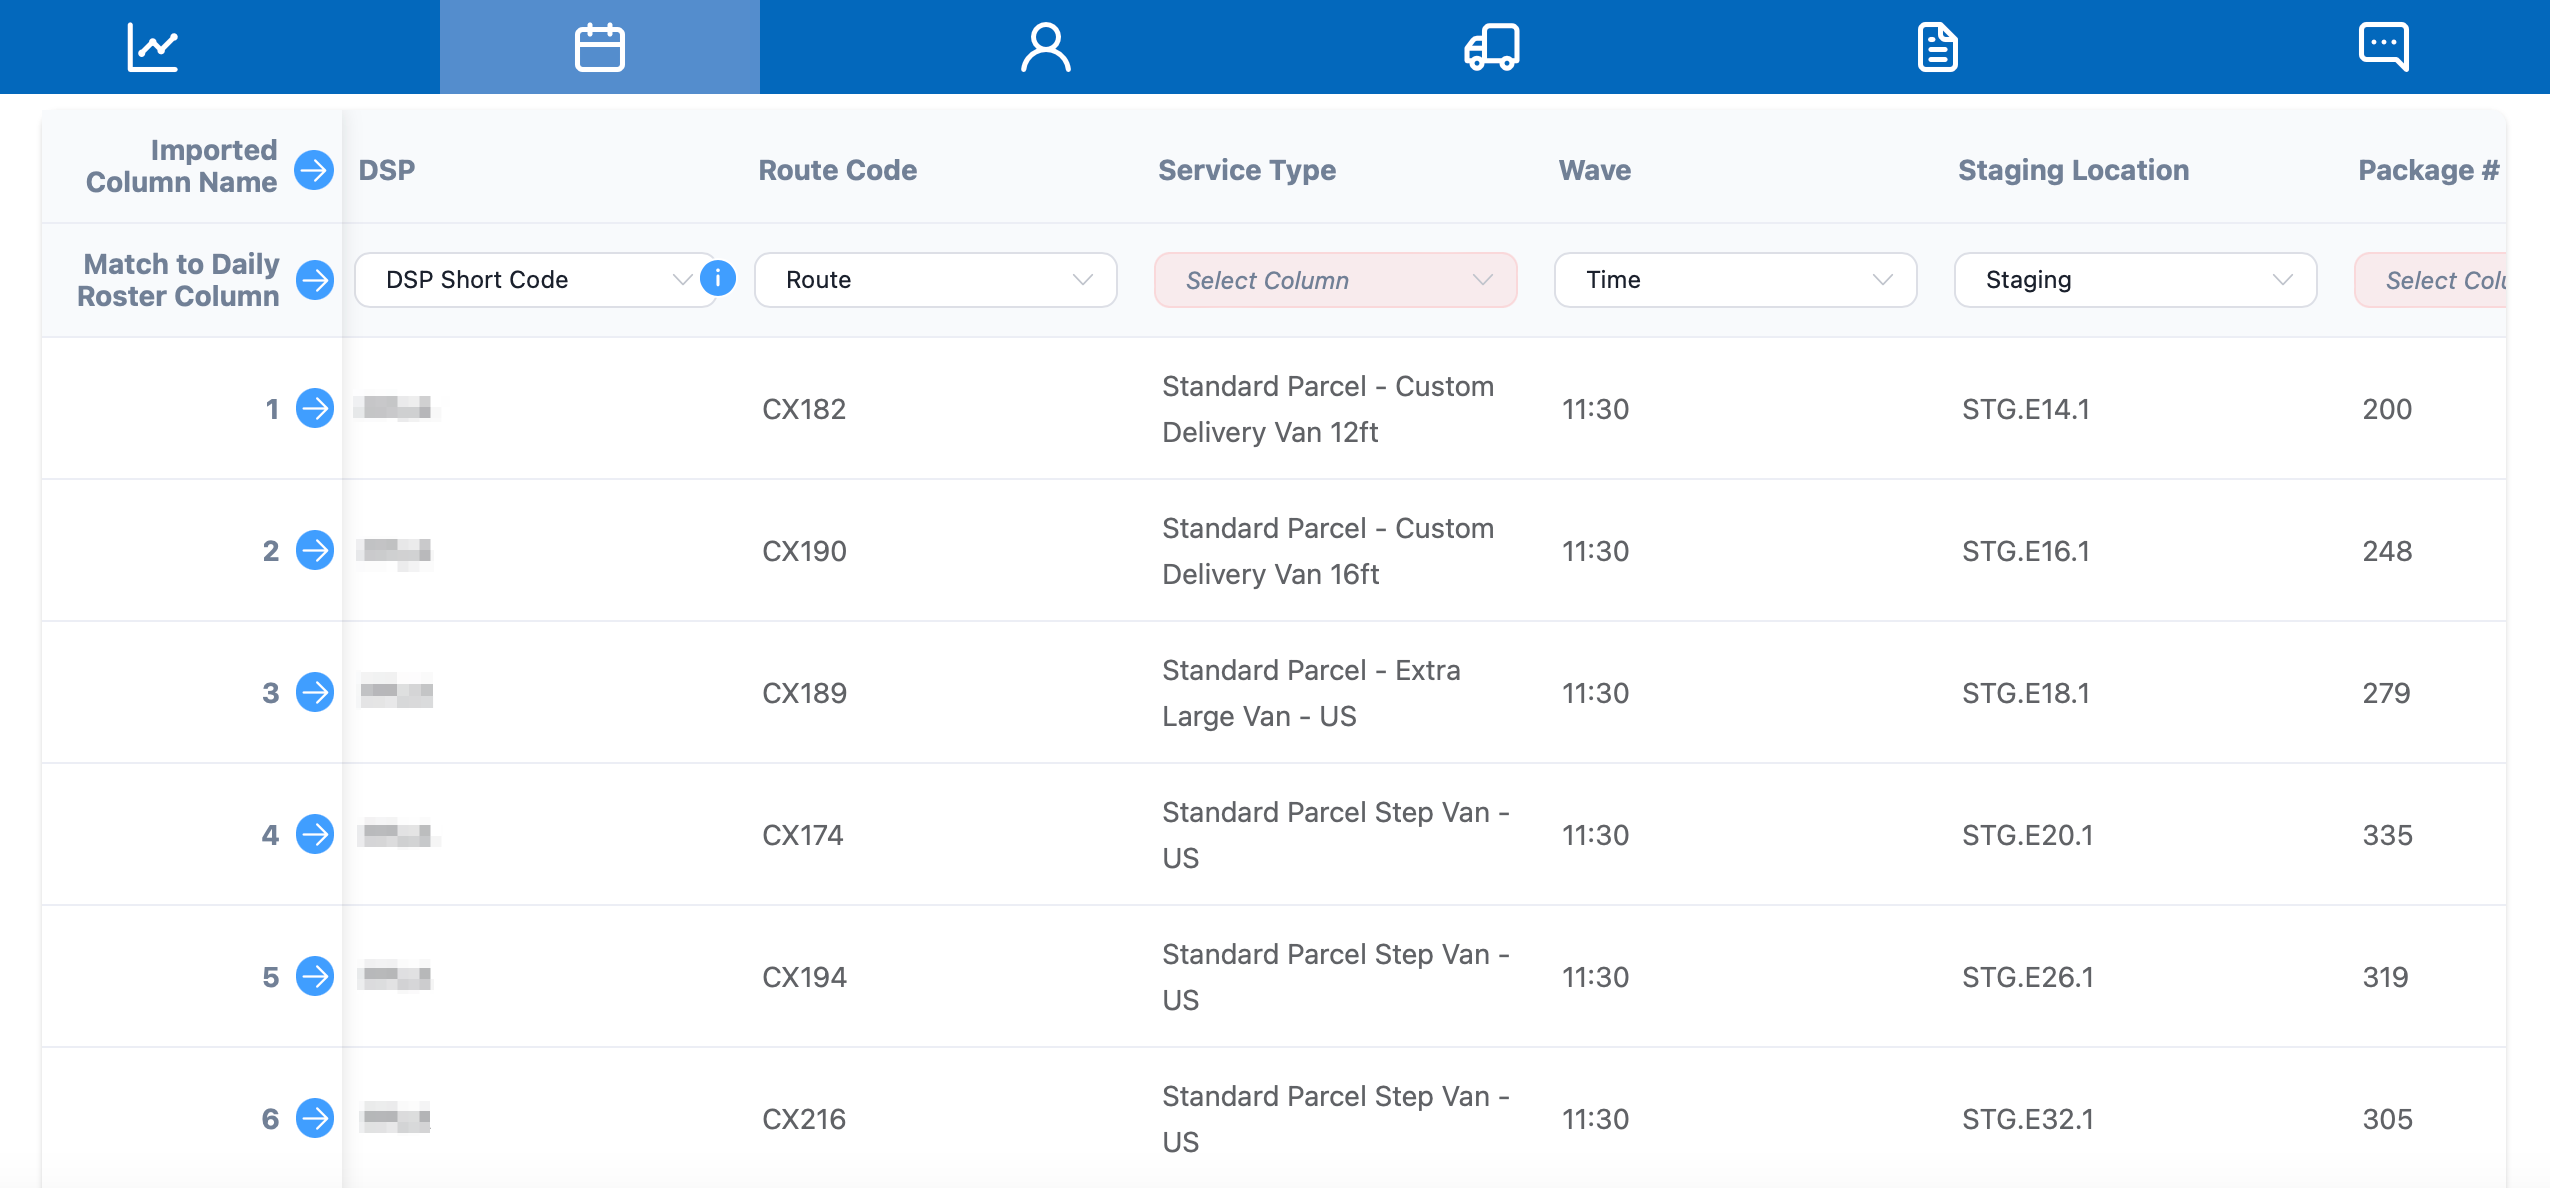This screenshot has height=1188, width=2550.
Task: Click the arrow icon for row 1
Action: point(314,408)
